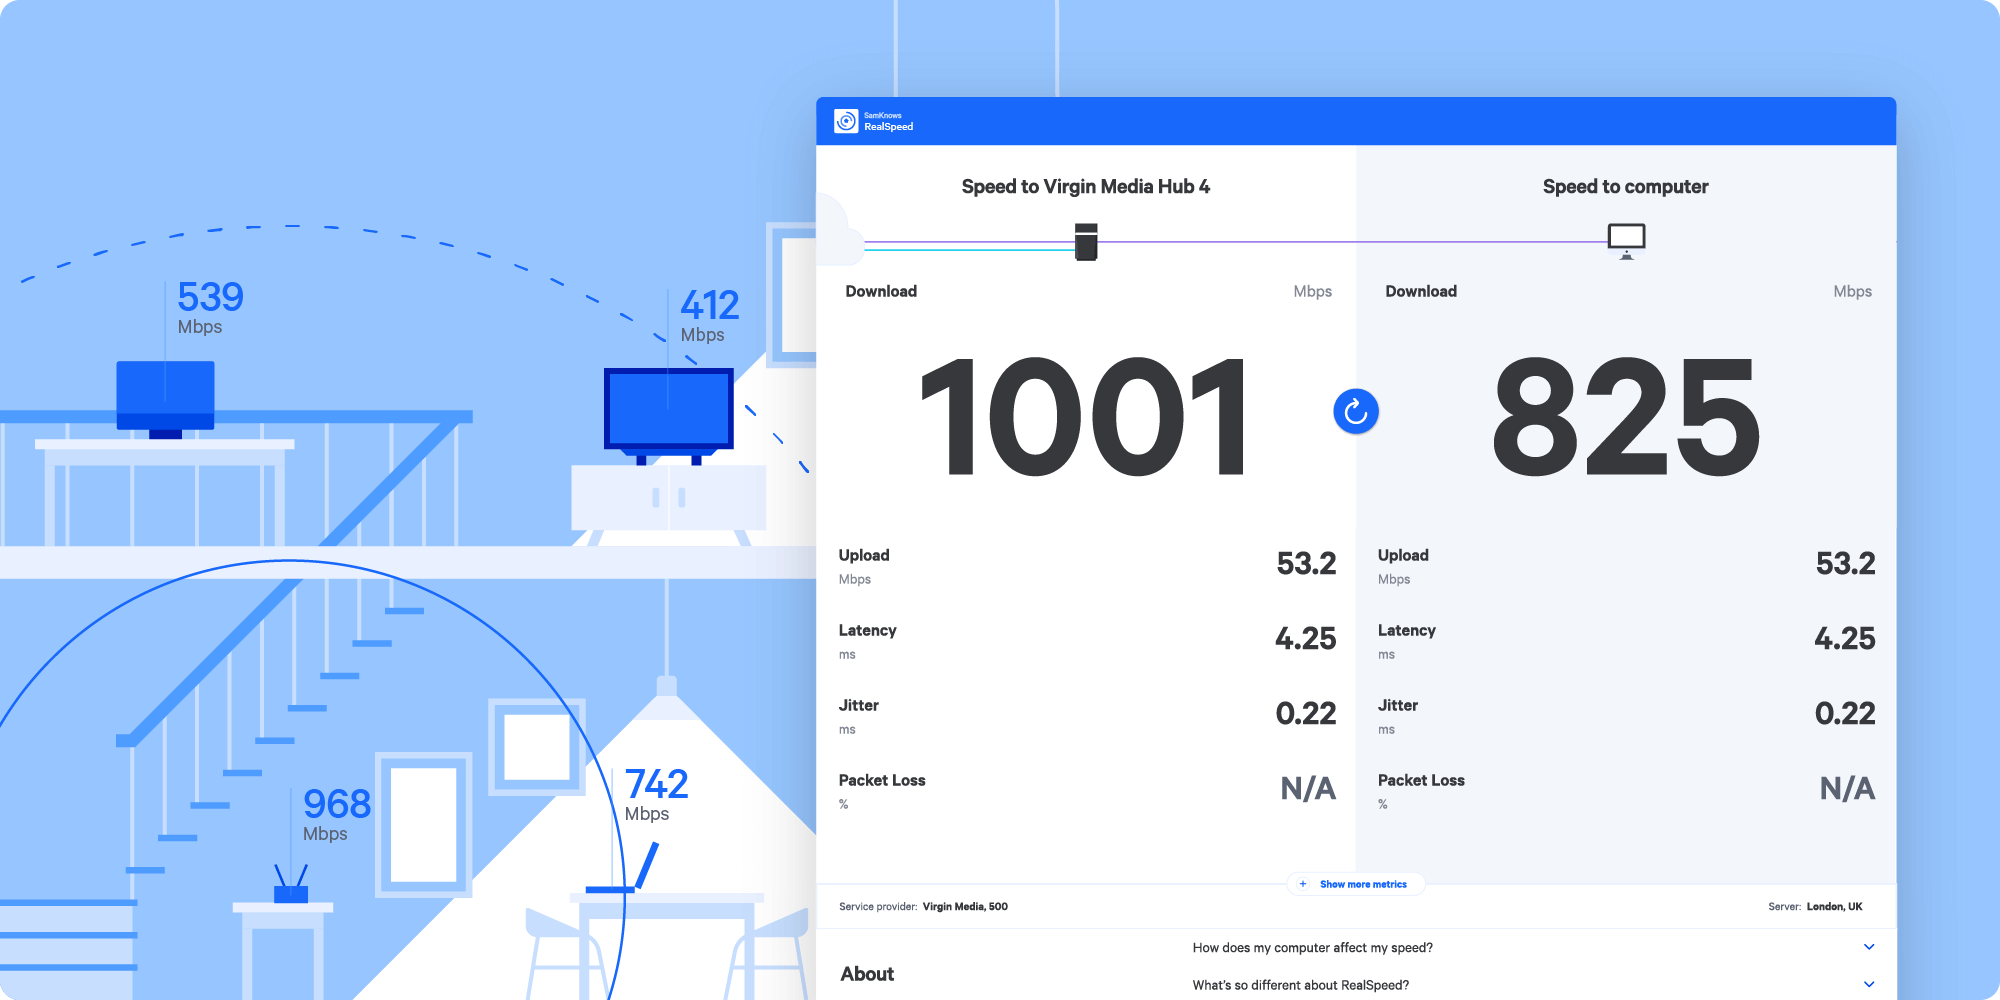
Task: Click the Virgin Media Hub router icon
Action: pos(1086,242)
